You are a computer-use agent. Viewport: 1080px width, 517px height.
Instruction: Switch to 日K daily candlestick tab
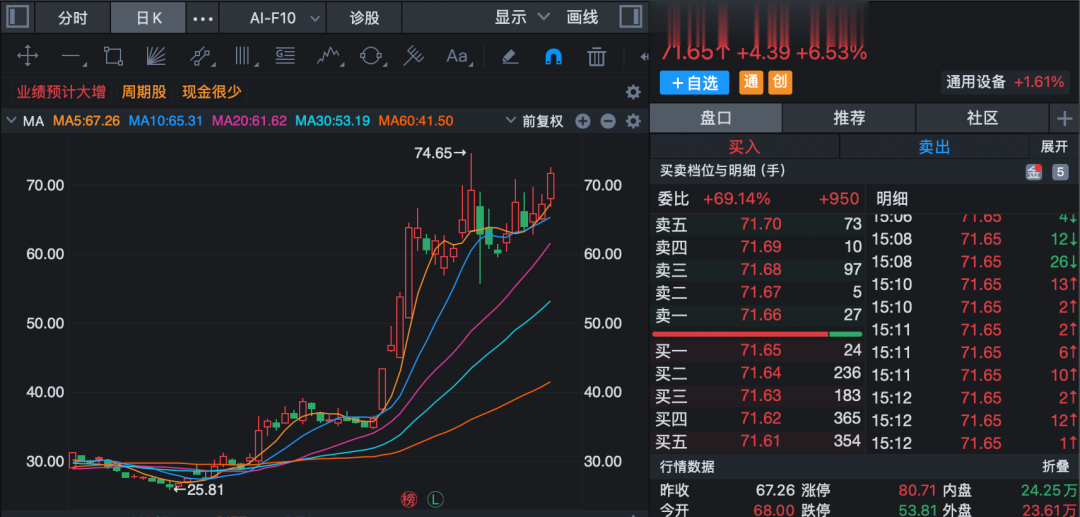pyautogui.click(x=149, y=18)
